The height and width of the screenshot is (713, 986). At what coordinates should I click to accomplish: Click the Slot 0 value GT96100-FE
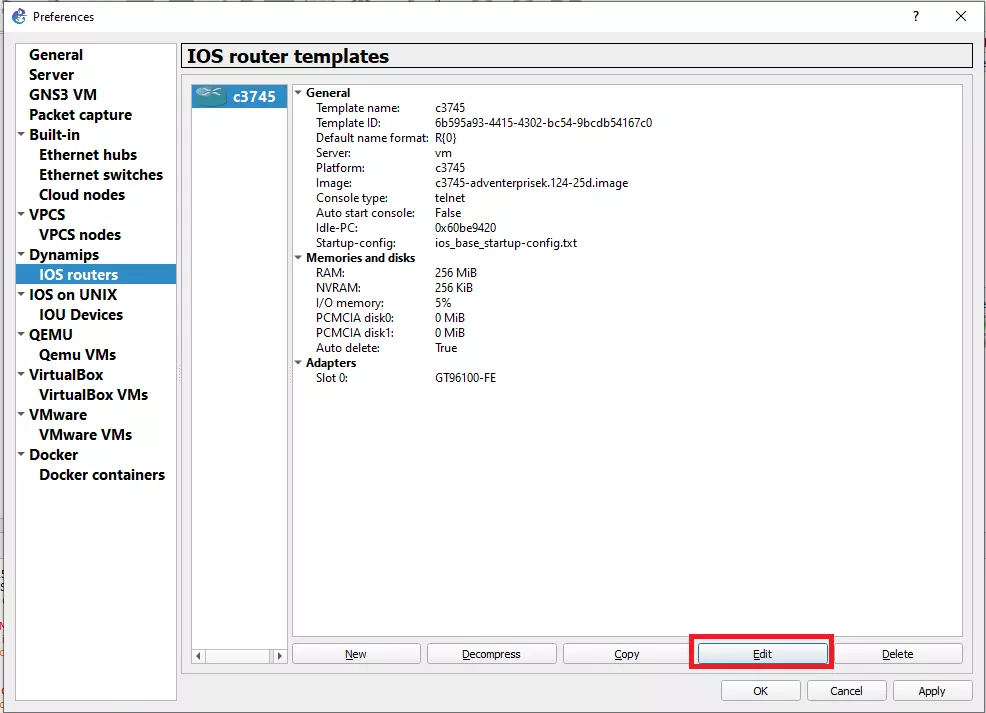click(465, 378)
